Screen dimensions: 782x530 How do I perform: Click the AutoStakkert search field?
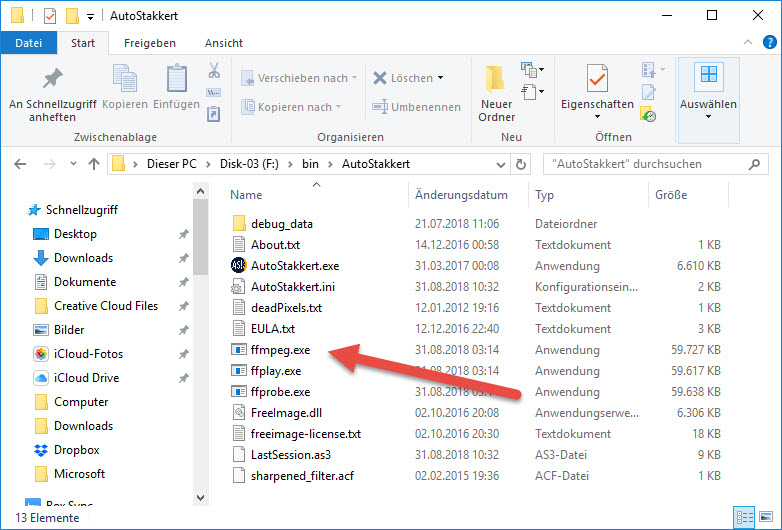pyautogui.click(x=650, y=164)
